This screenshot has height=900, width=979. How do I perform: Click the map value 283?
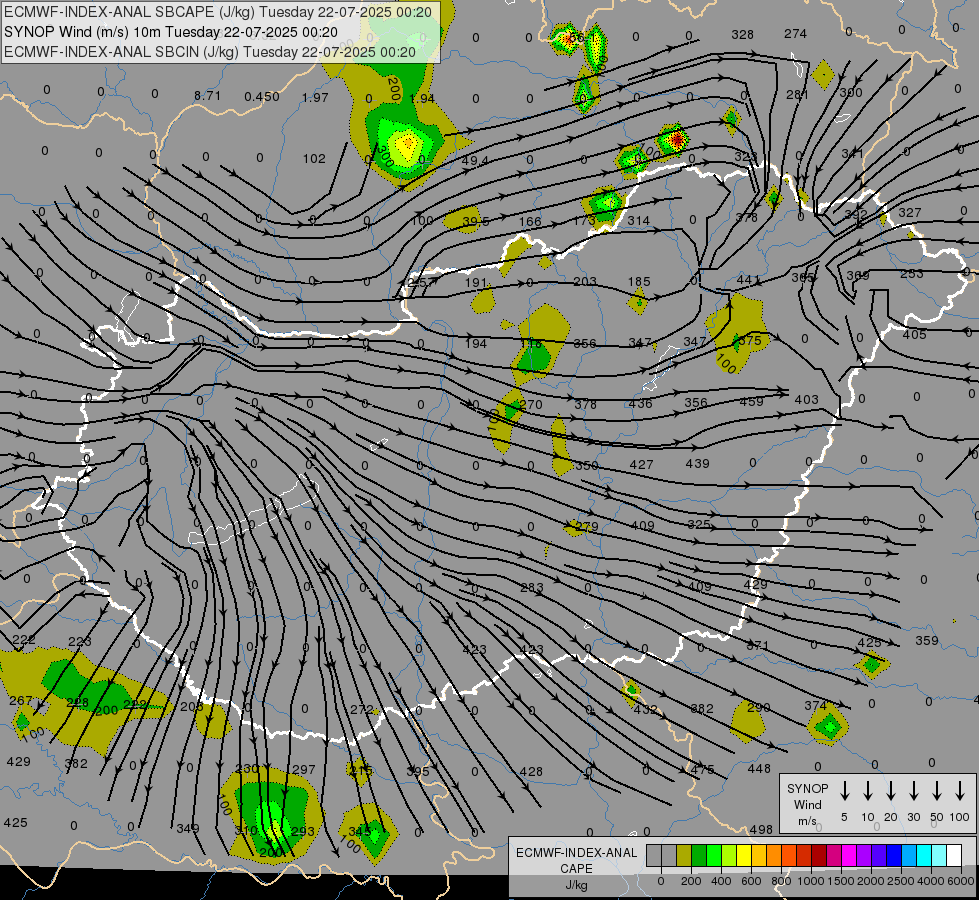(x=531, y=587)
